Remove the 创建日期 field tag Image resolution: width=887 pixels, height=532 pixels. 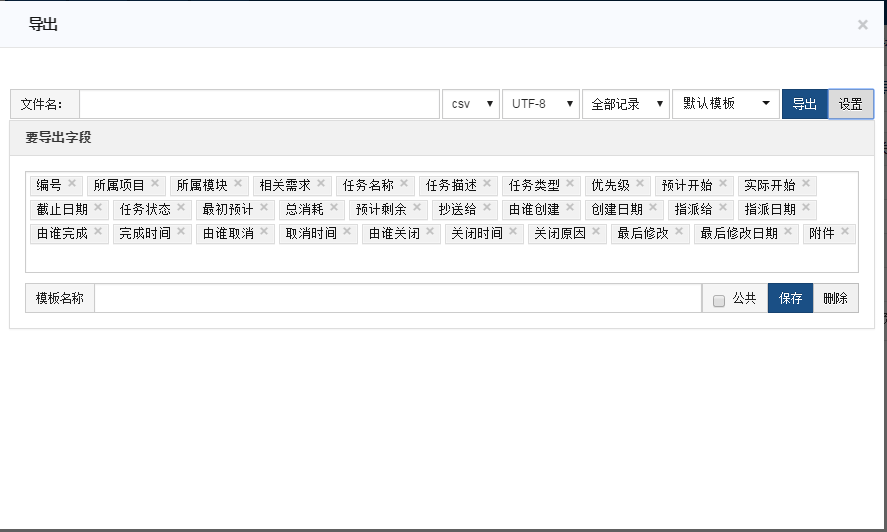coord(653,207)
